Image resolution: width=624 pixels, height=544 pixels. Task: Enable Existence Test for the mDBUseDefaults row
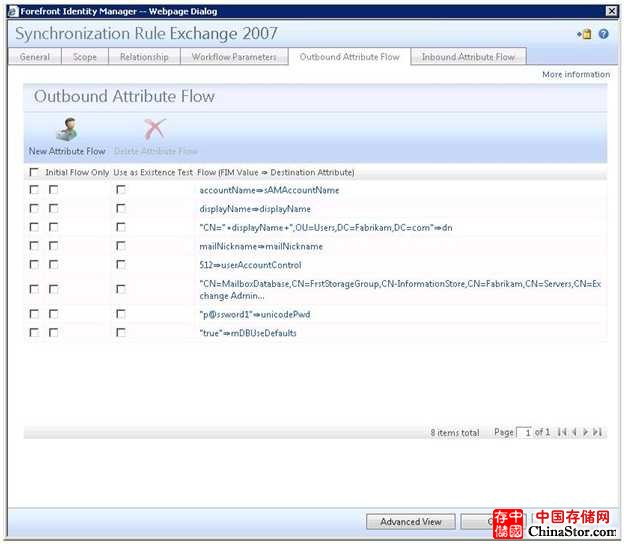121,333
